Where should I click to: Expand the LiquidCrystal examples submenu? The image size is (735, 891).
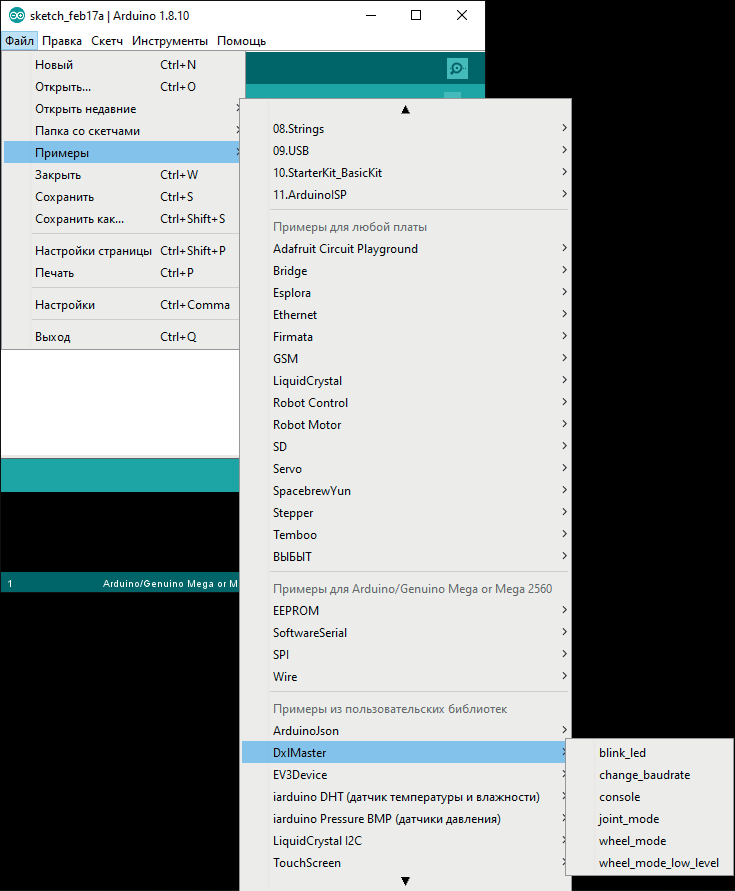coord(307,381)
